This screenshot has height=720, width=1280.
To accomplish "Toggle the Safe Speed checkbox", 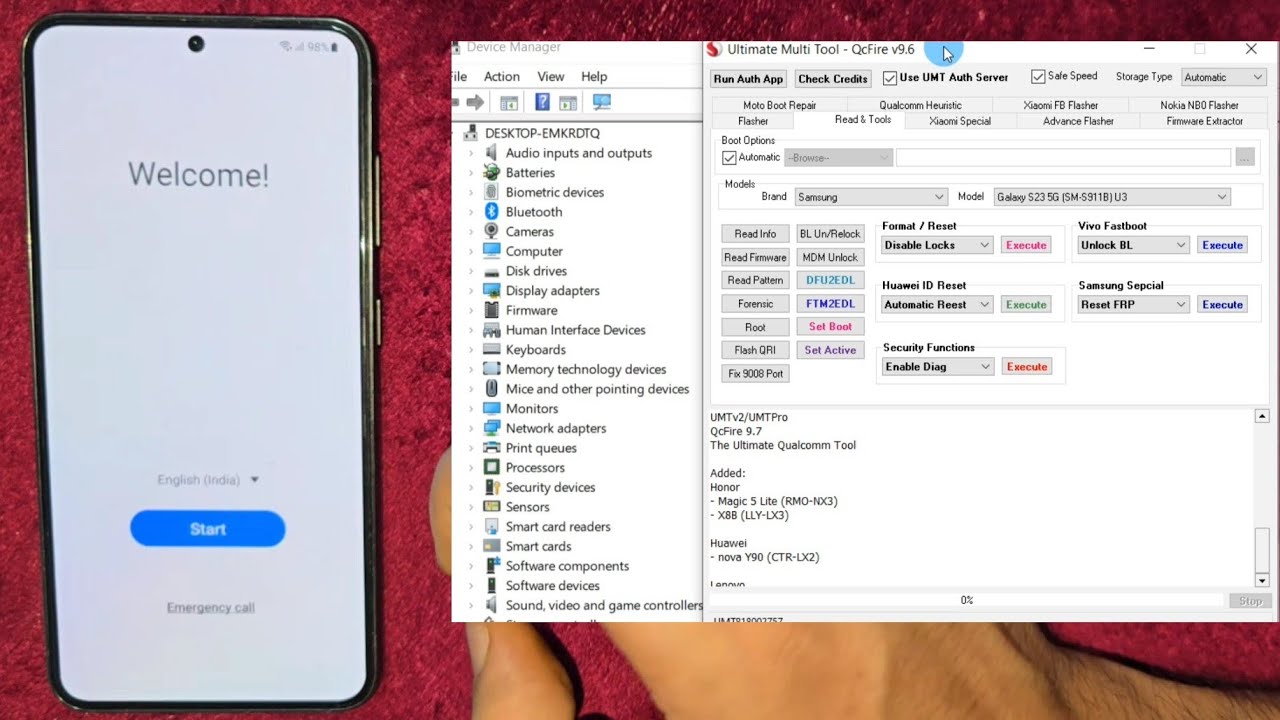I will tap(1038, 77).
